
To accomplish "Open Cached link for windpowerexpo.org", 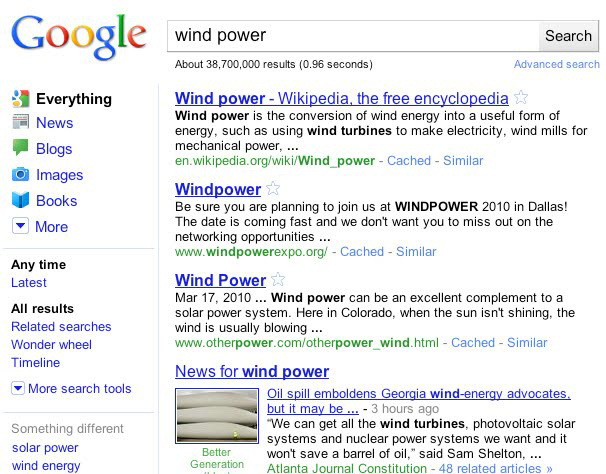I will coord(362,252).
